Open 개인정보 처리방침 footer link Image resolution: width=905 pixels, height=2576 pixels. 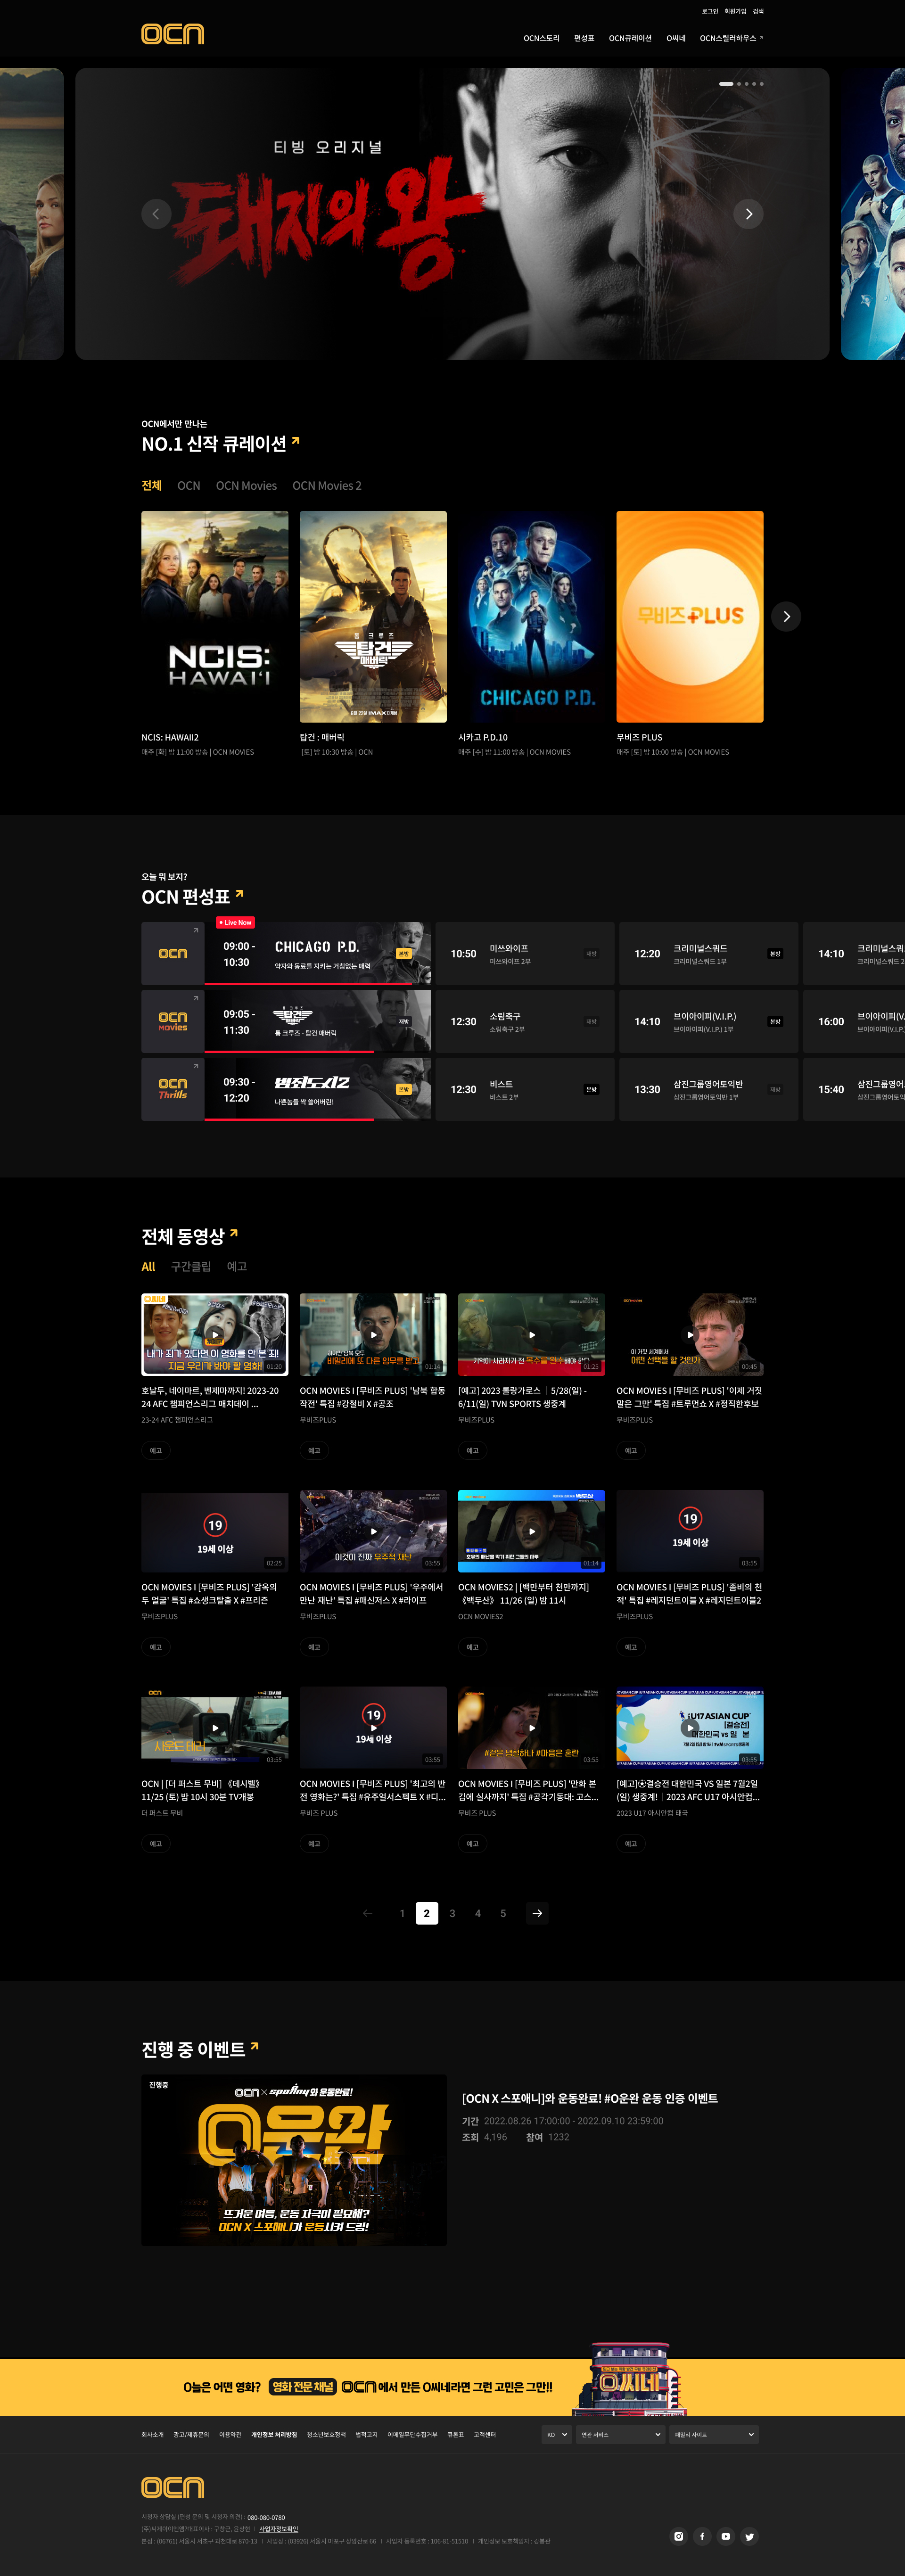[273, 2434]
